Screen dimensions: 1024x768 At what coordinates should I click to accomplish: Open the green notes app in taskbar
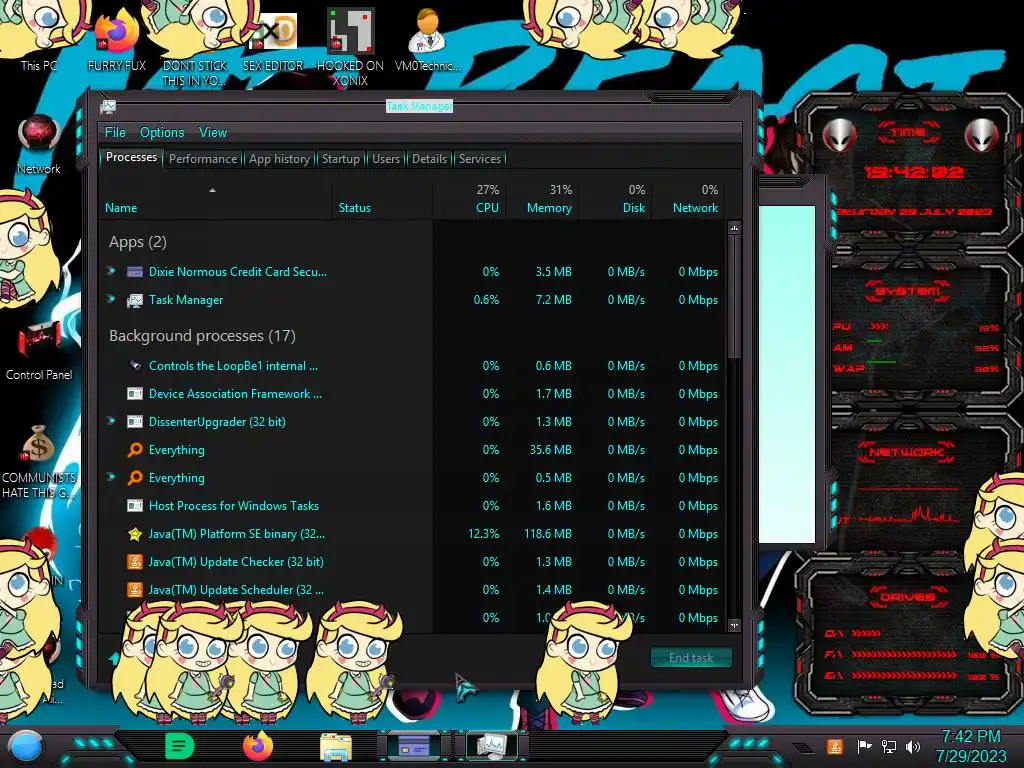coord(180,746)
